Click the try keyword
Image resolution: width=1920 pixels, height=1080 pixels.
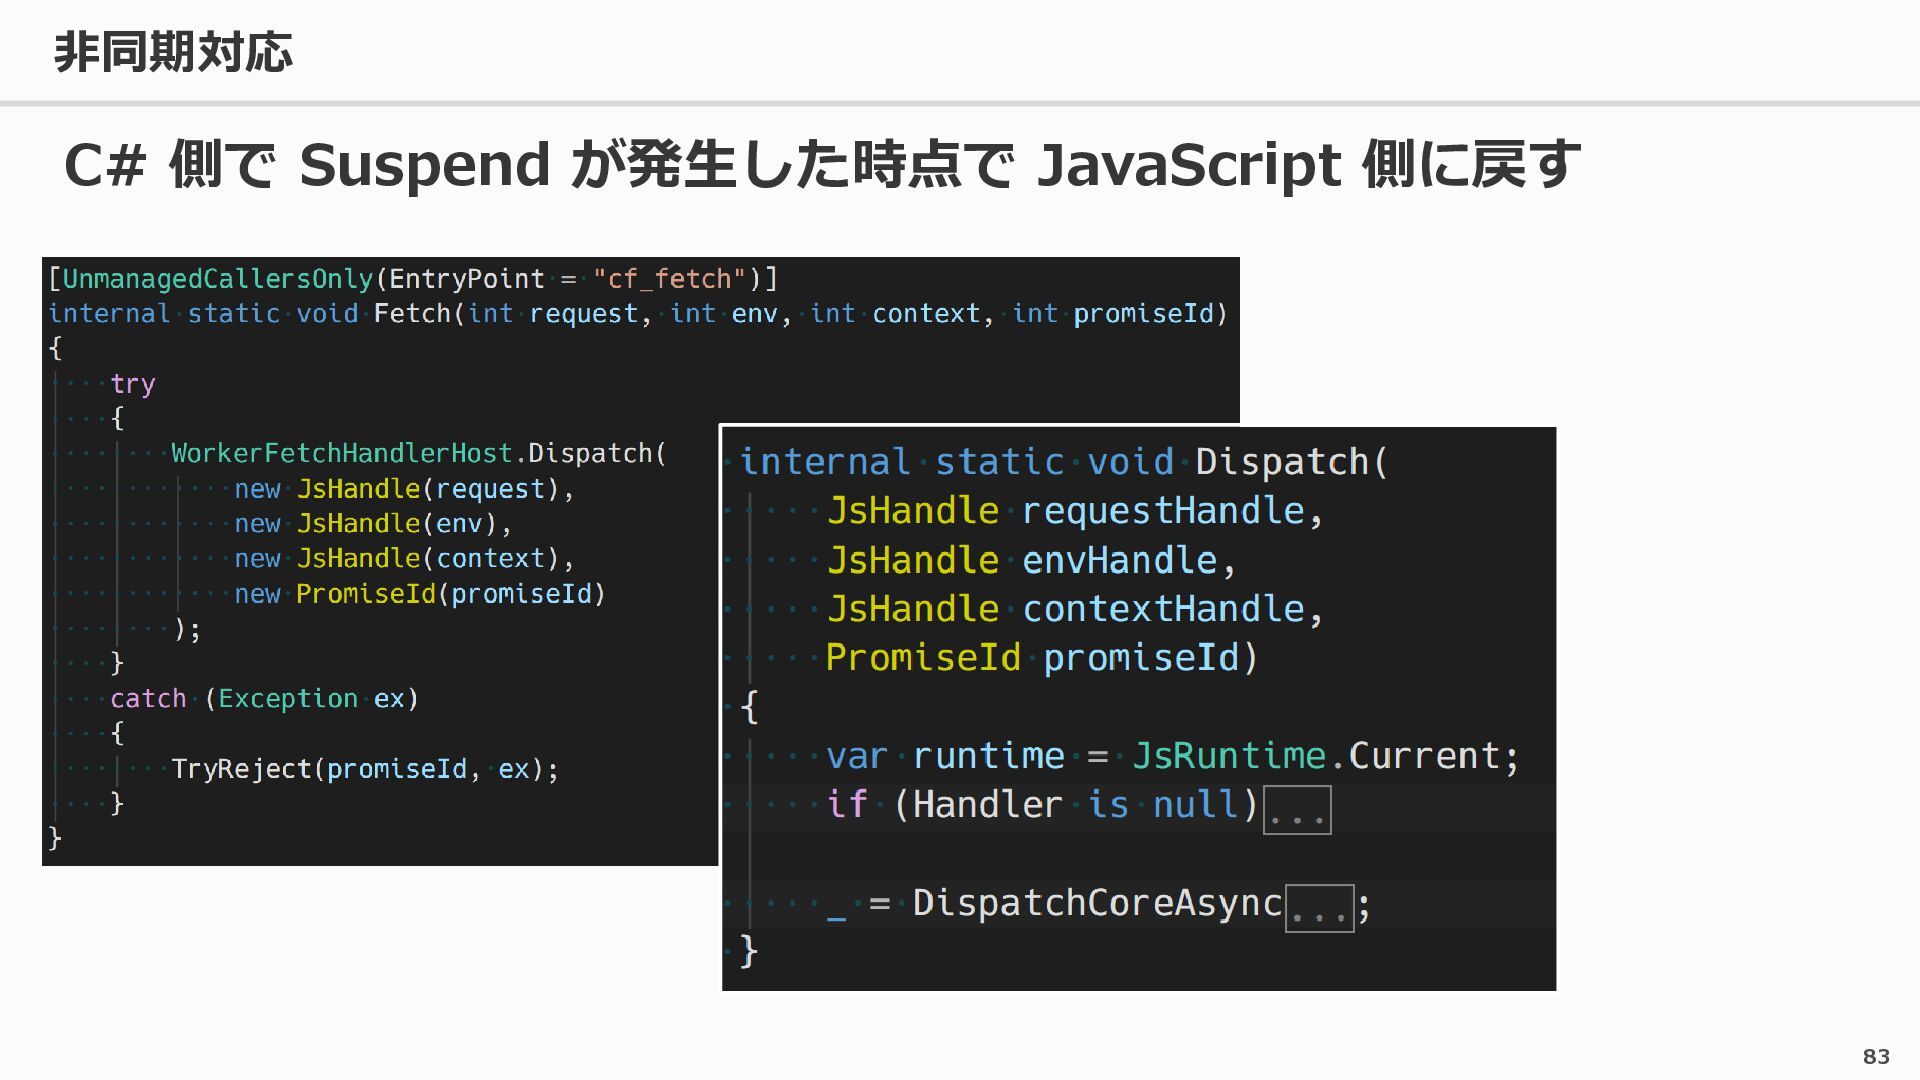pos(133,384)
